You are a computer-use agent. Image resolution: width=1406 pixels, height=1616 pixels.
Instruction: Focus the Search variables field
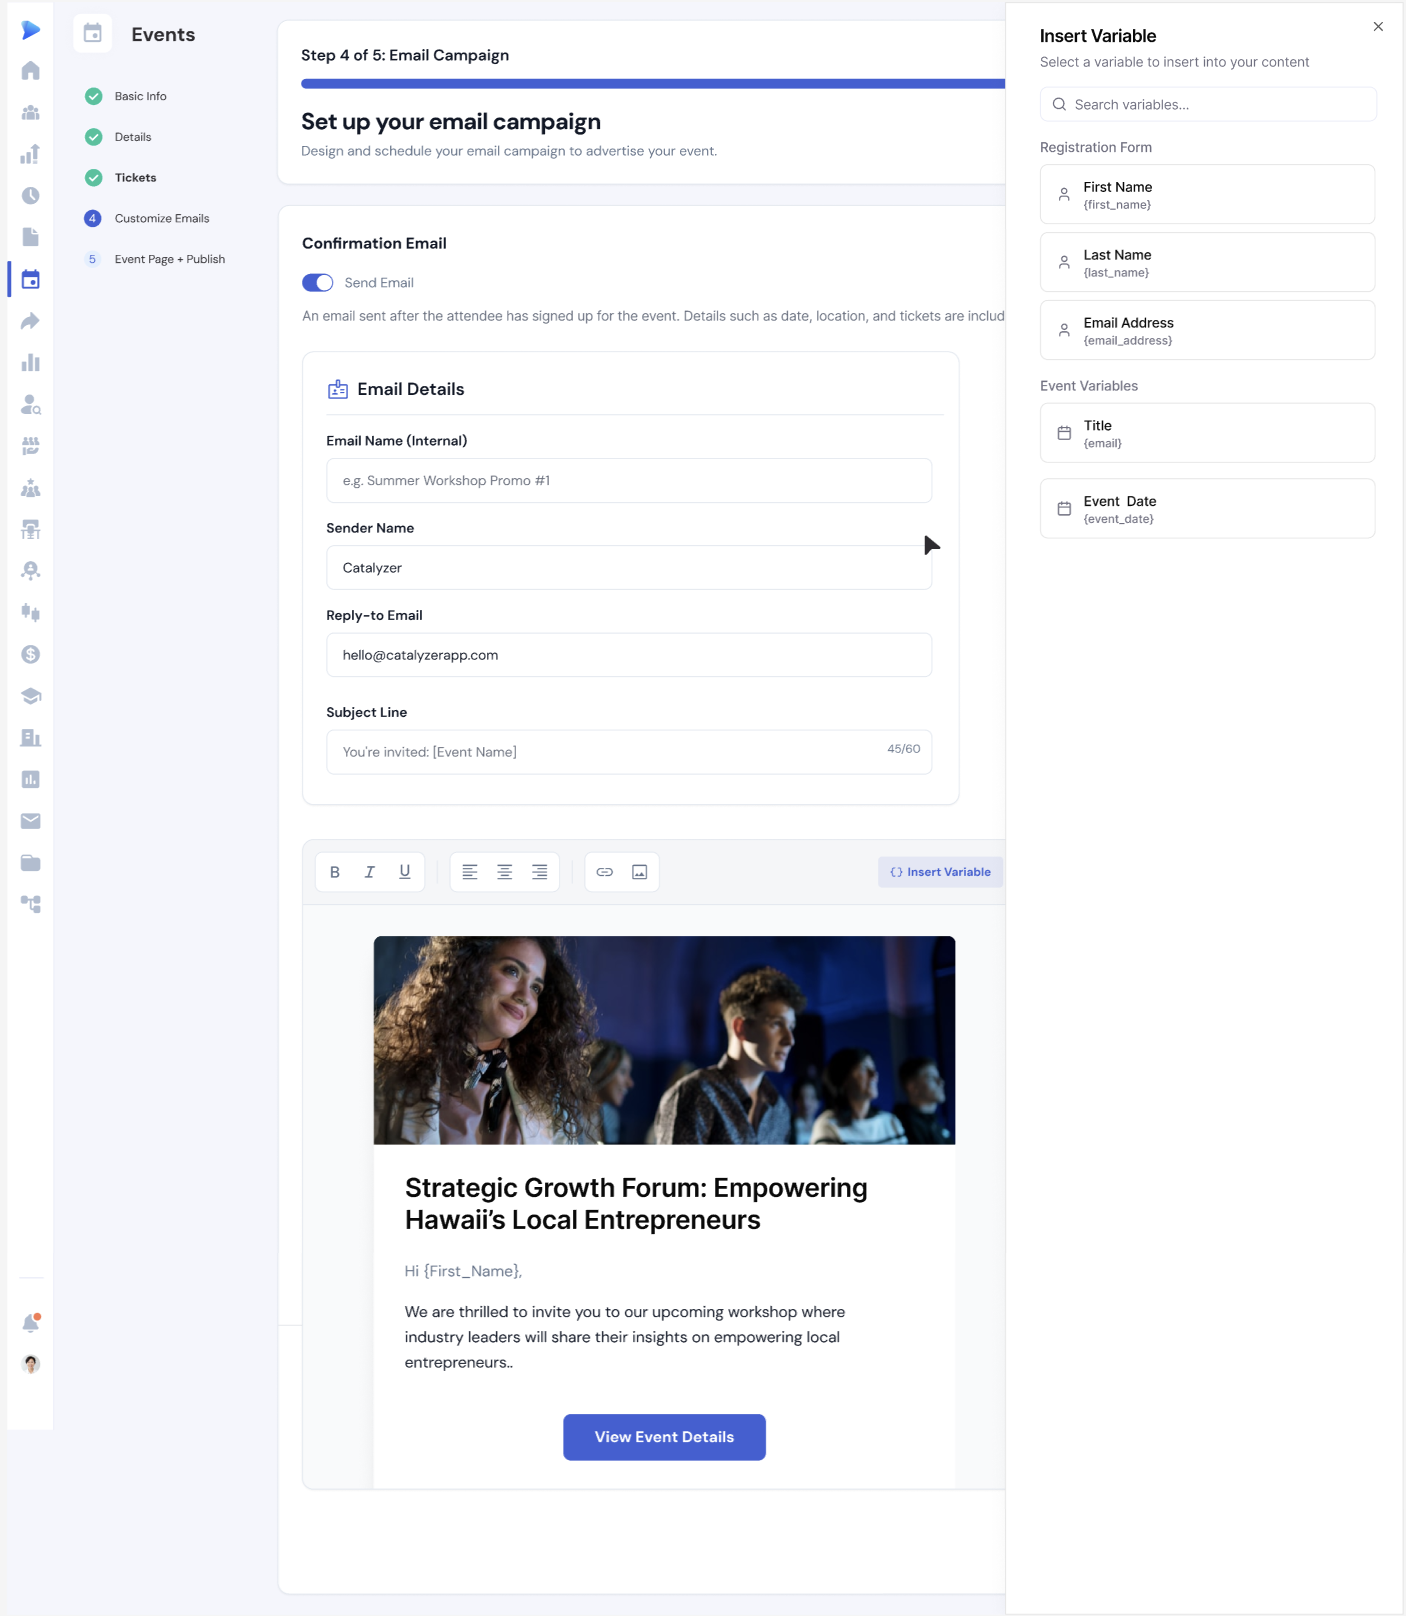point(1208,104)
